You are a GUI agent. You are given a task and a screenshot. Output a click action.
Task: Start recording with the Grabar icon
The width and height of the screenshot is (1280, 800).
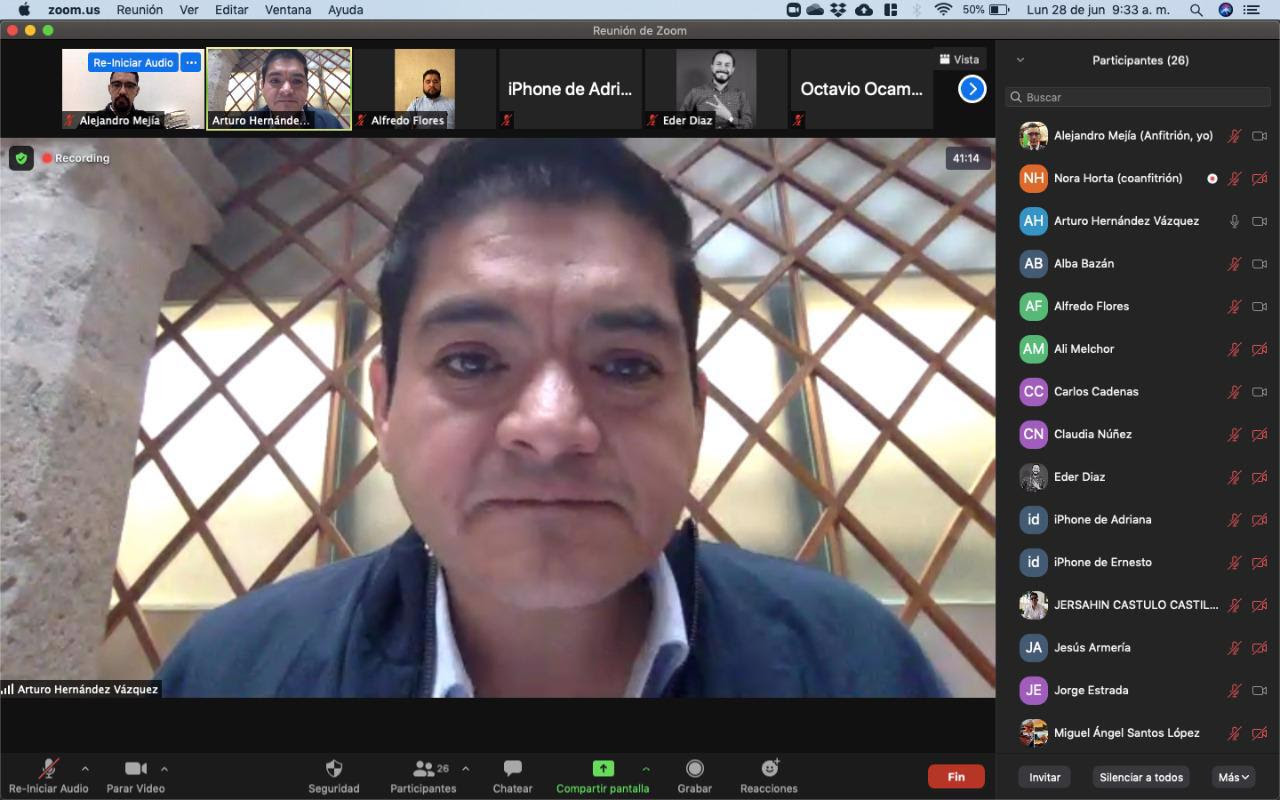(694, 769)
